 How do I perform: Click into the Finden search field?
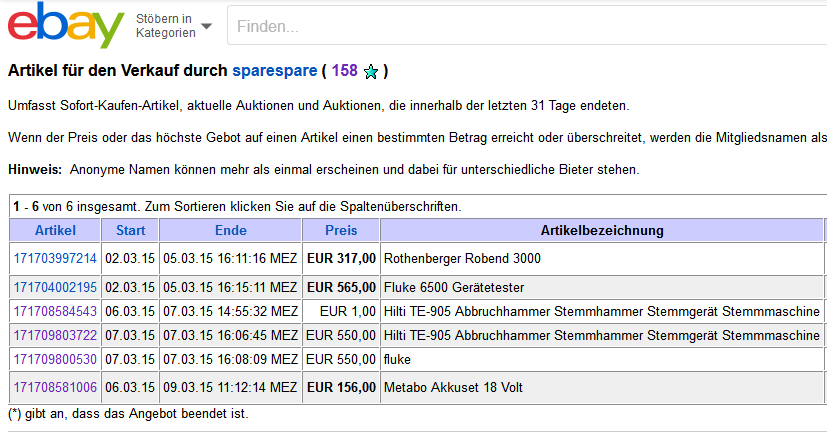click(x=526, y=26)
